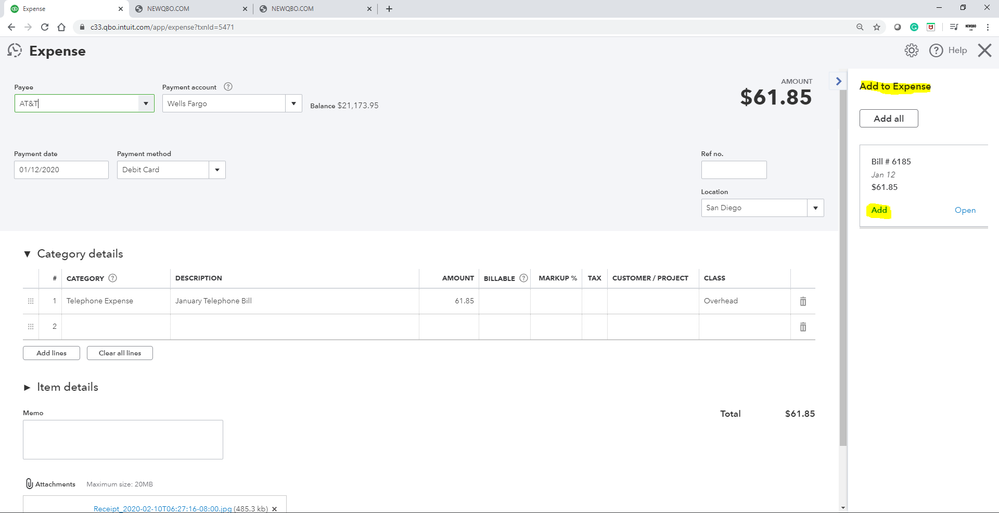Go forward in browser history
The image size is (999, 513).
coord(27,27)
